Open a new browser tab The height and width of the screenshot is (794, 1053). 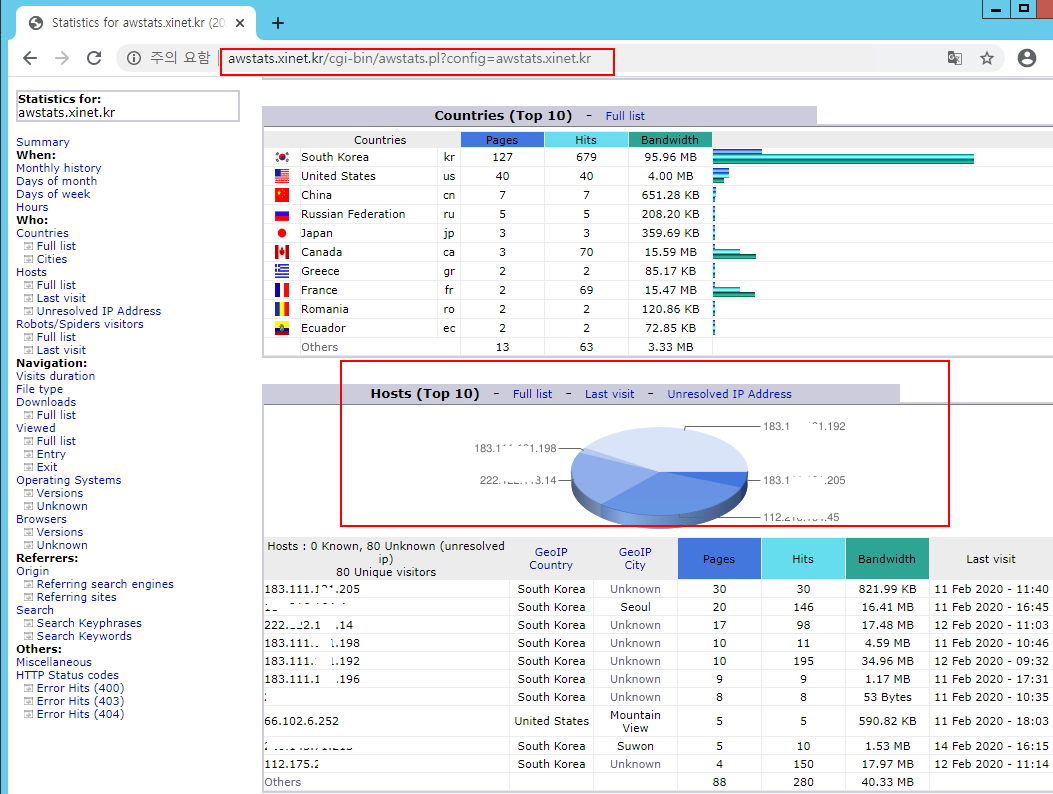coord(278,23)
